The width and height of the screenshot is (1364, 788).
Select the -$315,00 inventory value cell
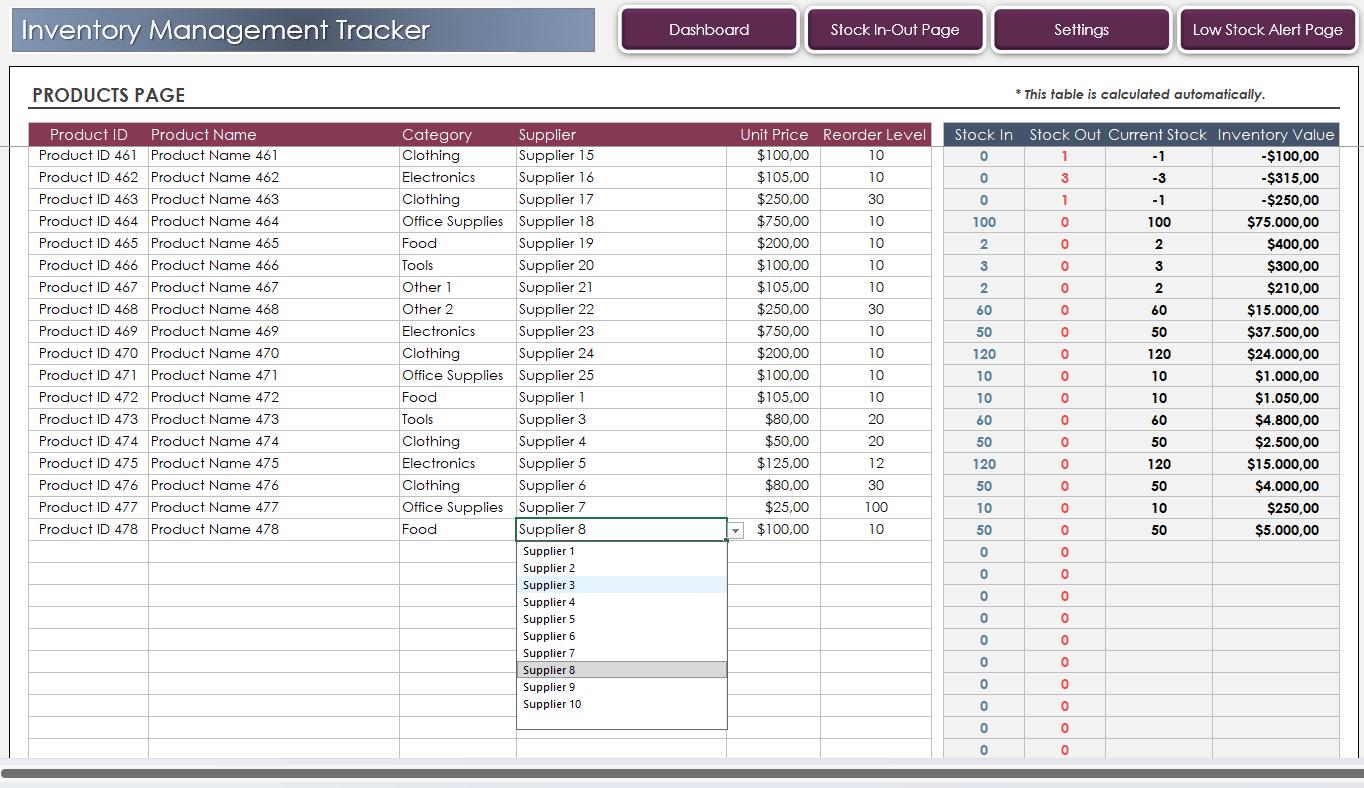(x=1276, y=178)
